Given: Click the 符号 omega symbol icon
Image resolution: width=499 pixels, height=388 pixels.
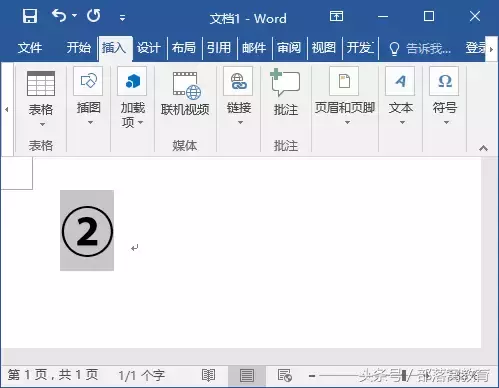Looking at the screenshot, I should [x=444, y=81].
